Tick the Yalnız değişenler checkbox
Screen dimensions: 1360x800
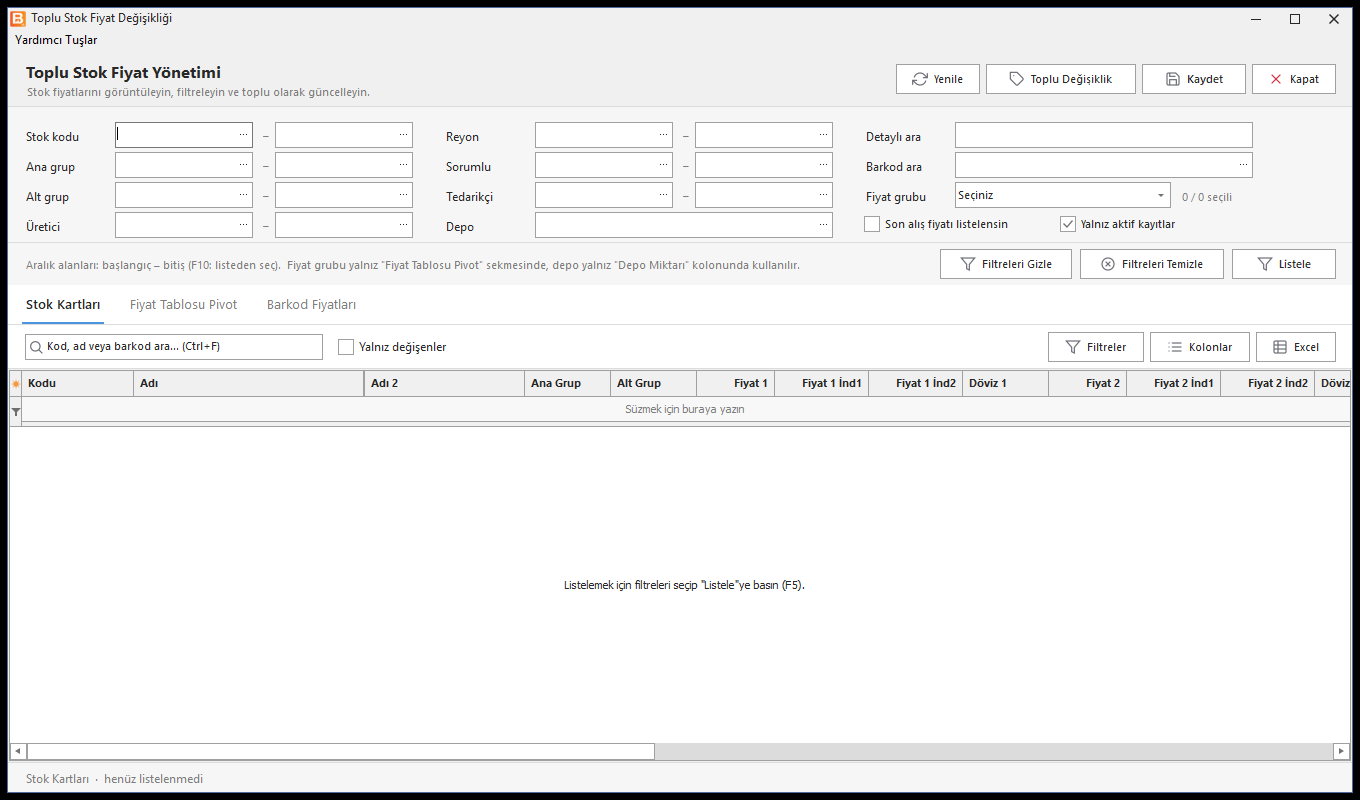346,347
